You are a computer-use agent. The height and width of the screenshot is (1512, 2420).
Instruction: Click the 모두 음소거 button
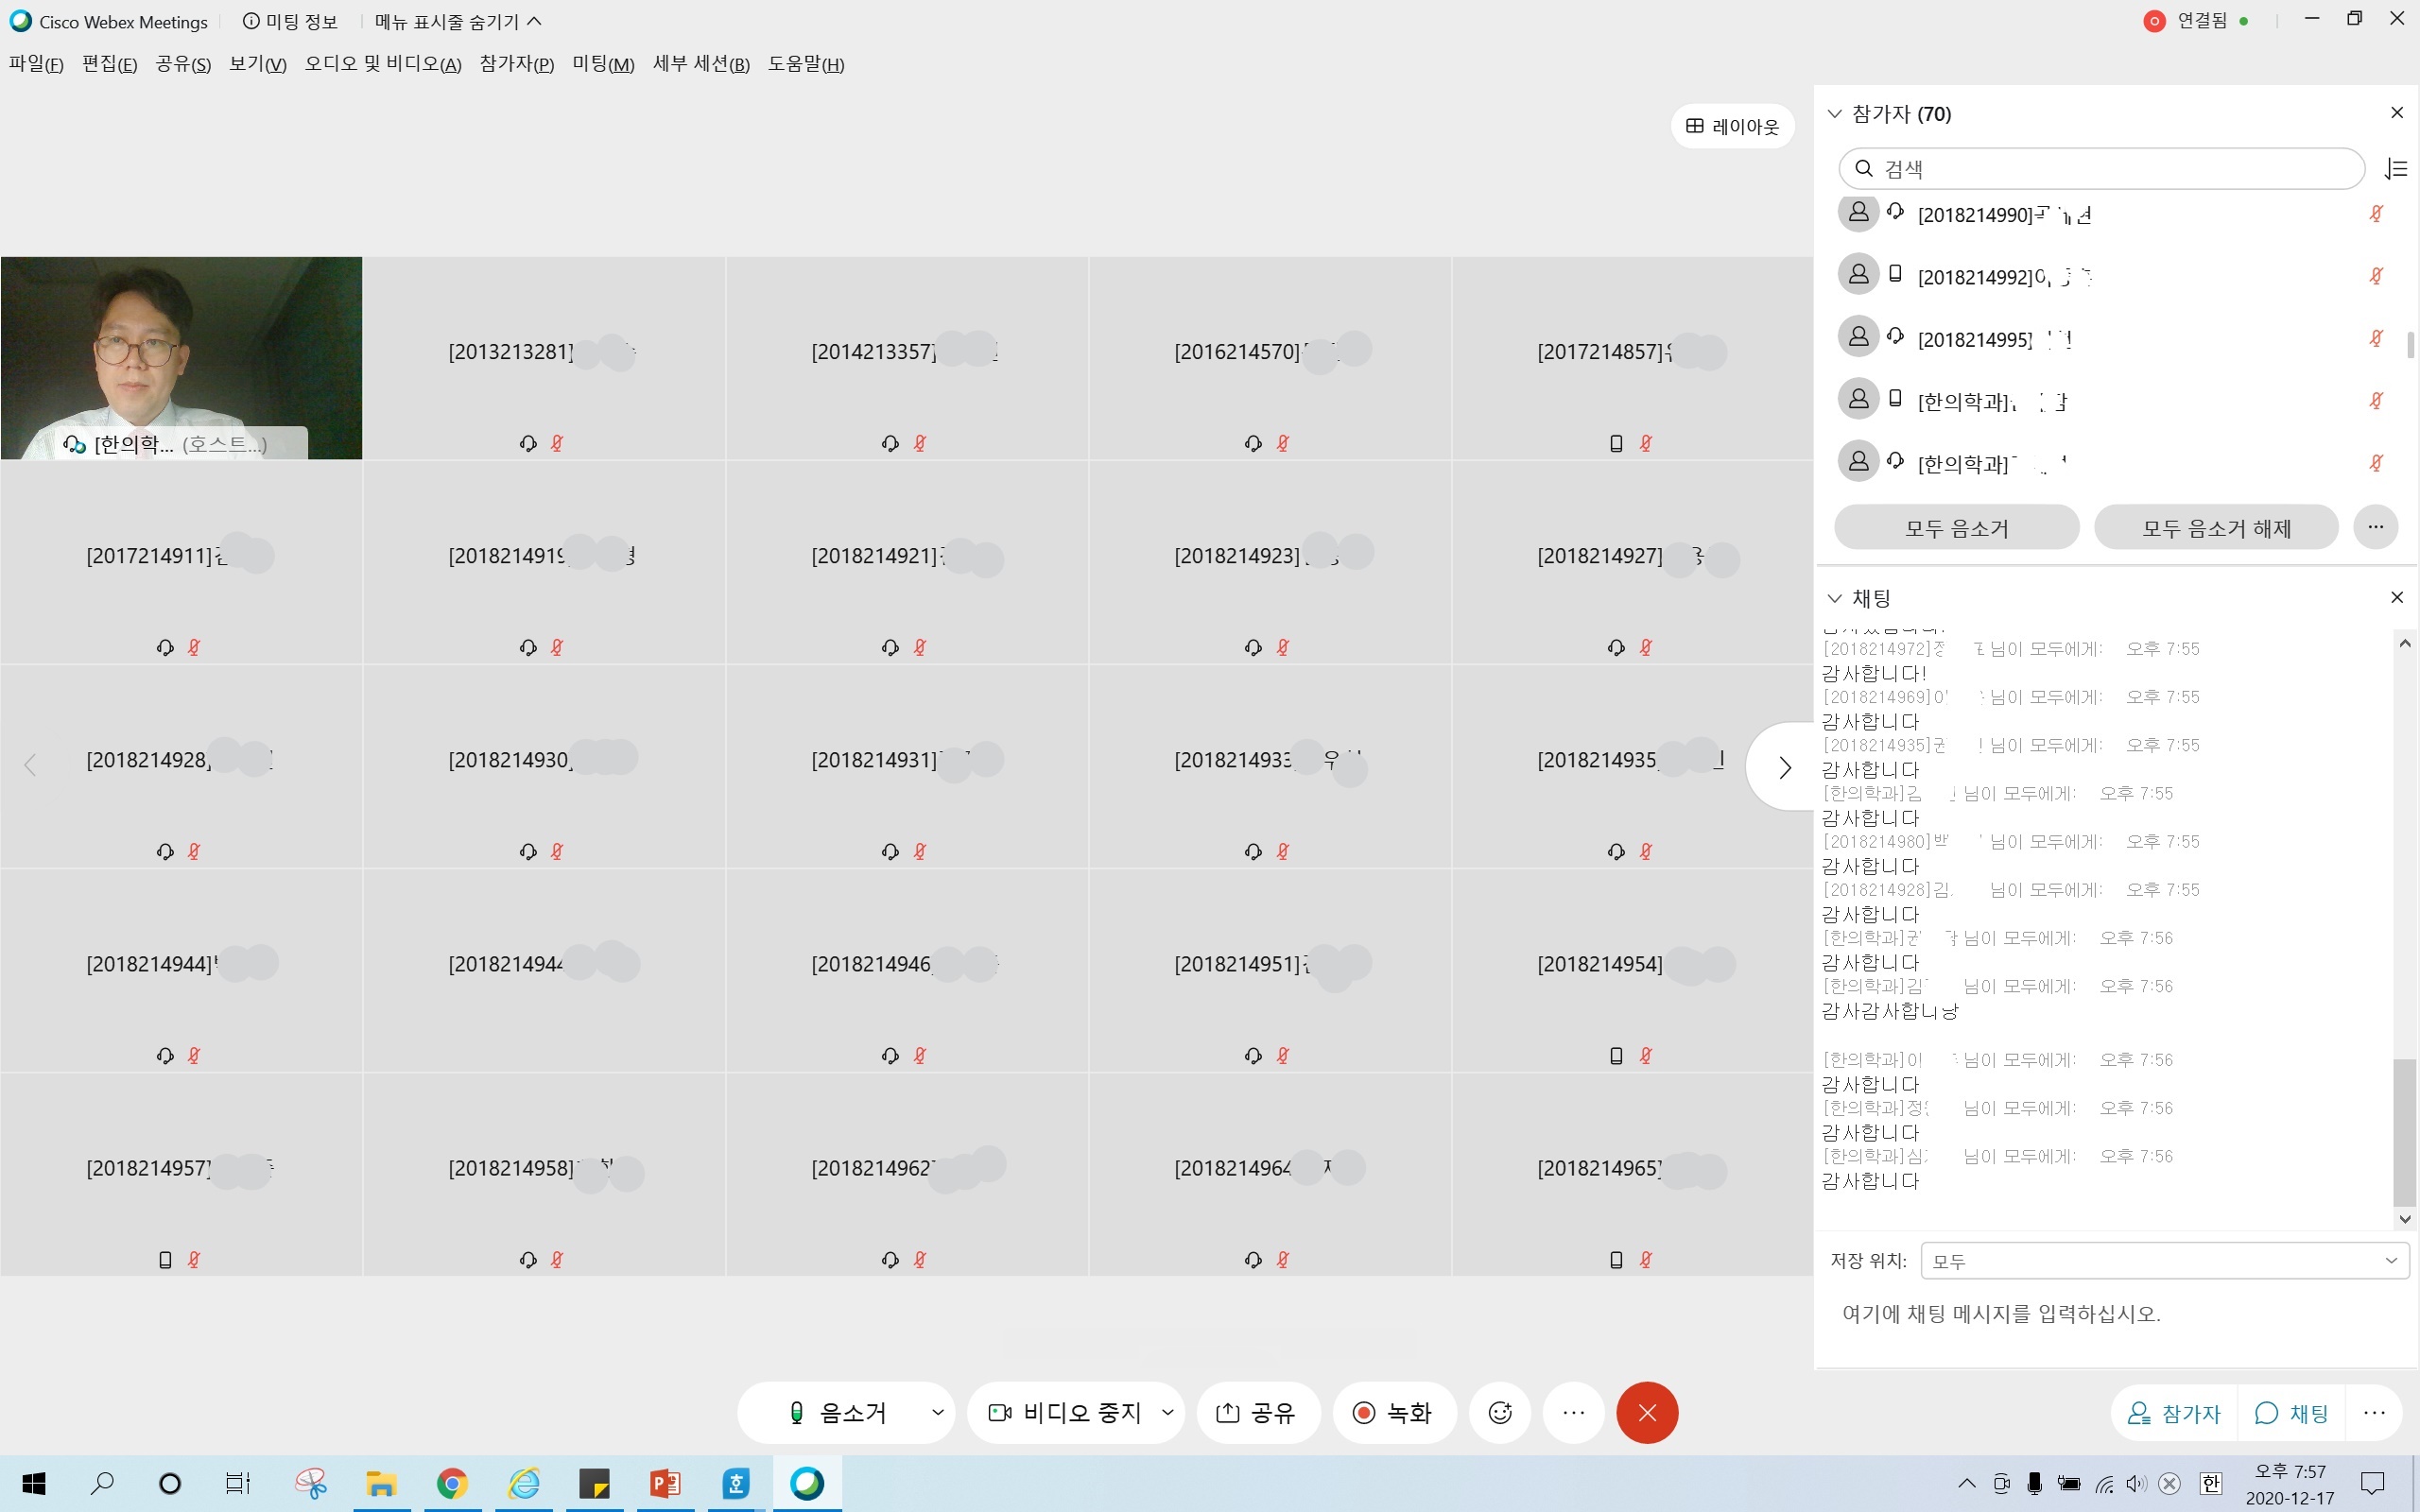pos(1956,528)
